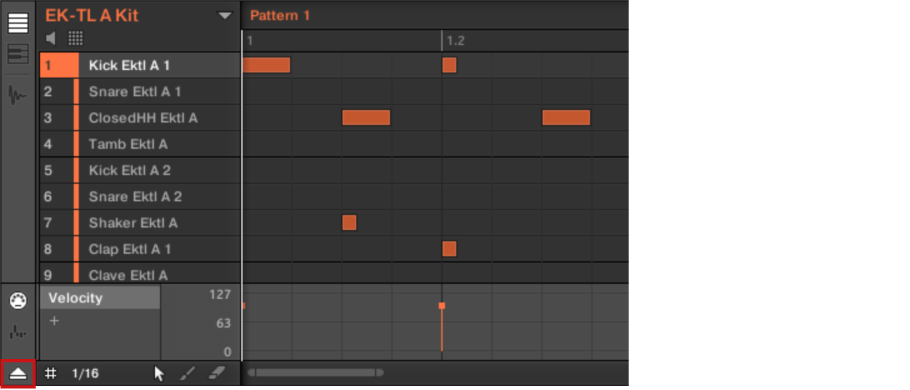Open the EK-TL A Kit dropdown arrow

[x=225, y=16]
